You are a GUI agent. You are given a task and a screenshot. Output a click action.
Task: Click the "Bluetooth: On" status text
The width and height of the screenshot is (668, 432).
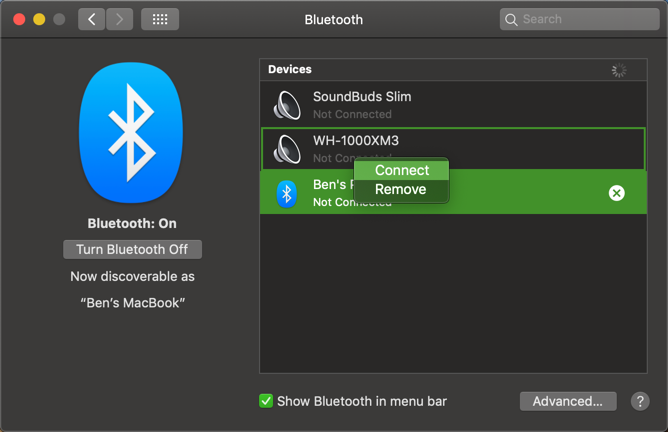132,223
